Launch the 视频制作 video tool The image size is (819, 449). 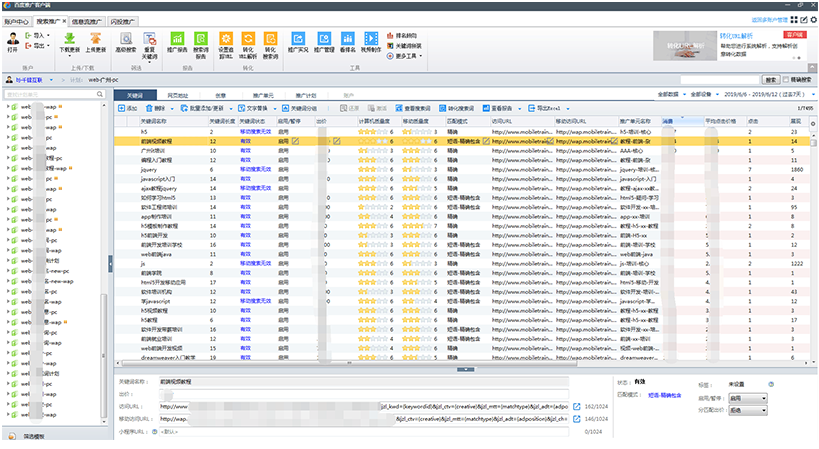[x=371, y=40]
